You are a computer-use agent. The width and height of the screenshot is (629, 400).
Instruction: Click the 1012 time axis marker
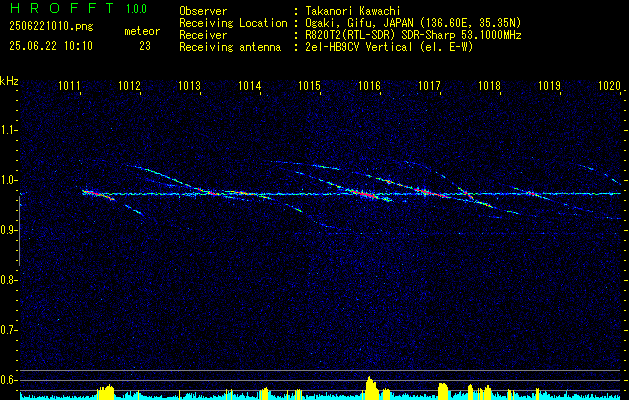pos(130,86)
